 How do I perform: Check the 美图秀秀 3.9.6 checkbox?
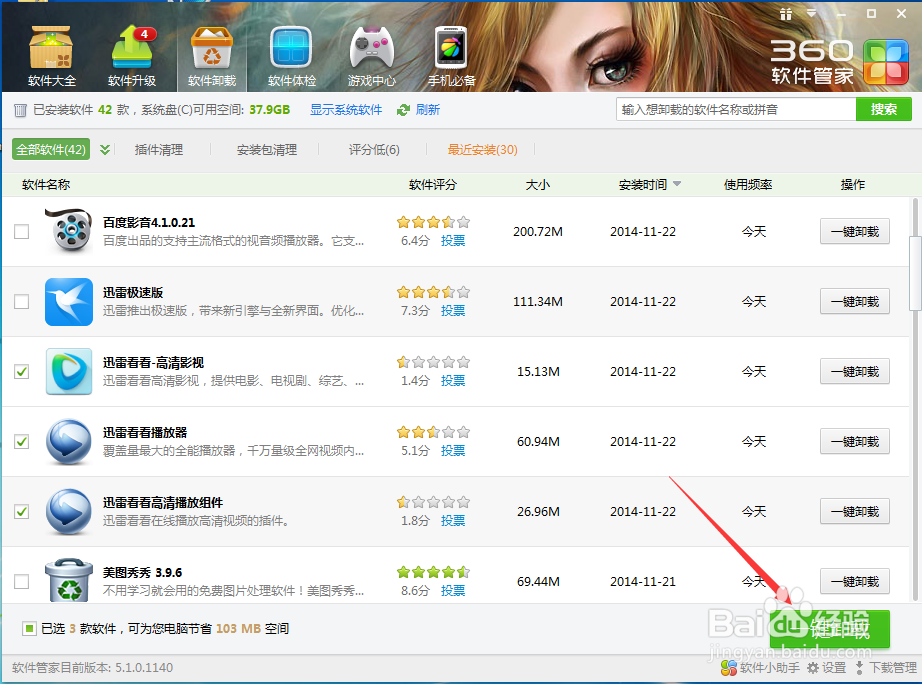(22, 581)
